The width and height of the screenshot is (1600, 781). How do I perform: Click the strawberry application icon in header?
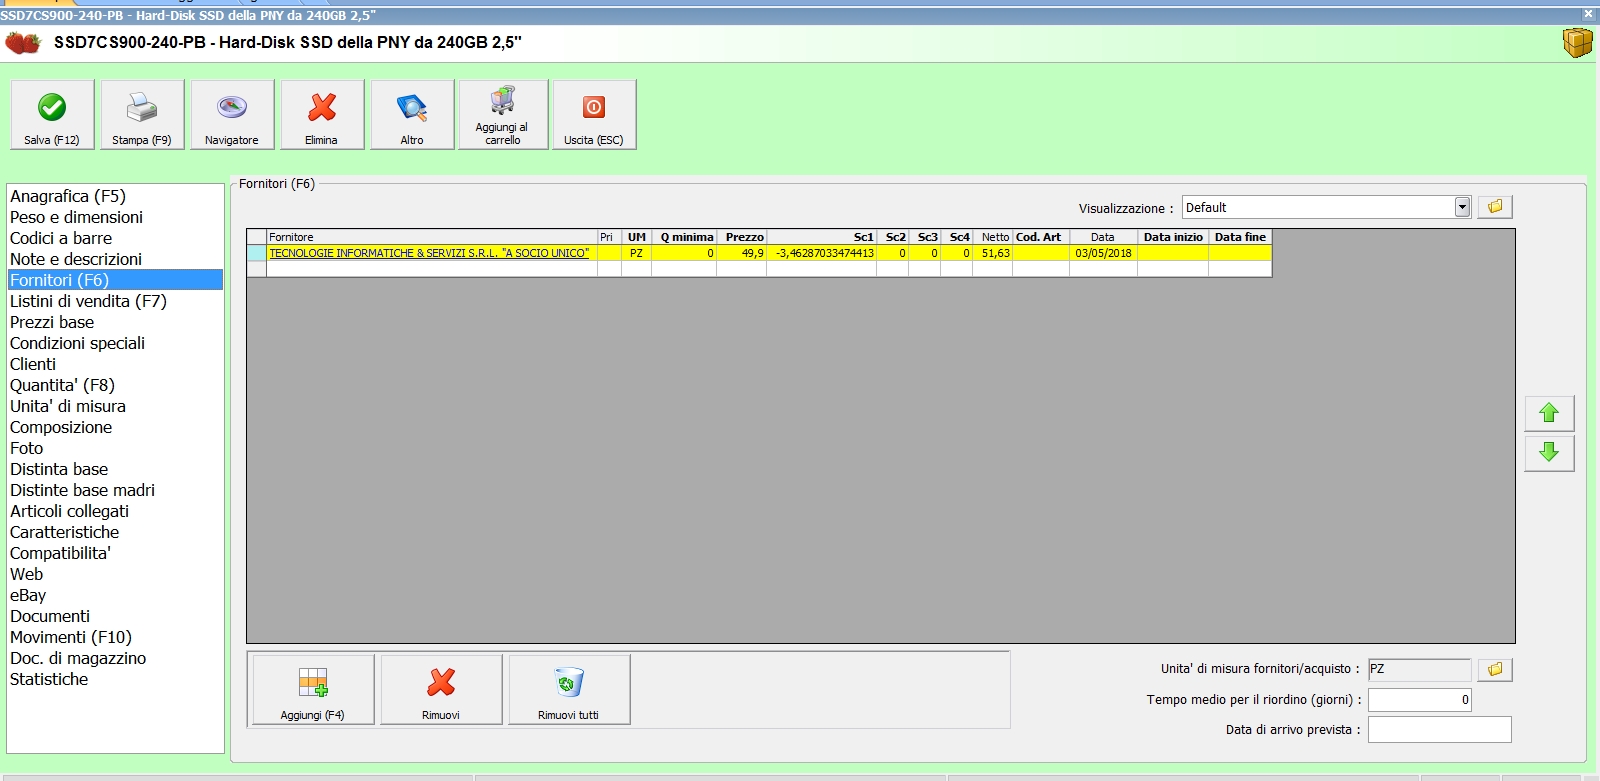click(23, 43)
